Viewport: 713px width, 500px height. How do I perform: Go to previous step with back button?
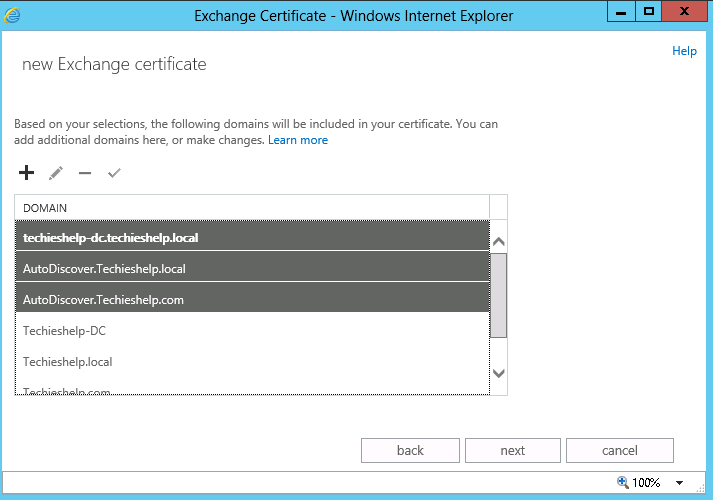coord(410,450)
